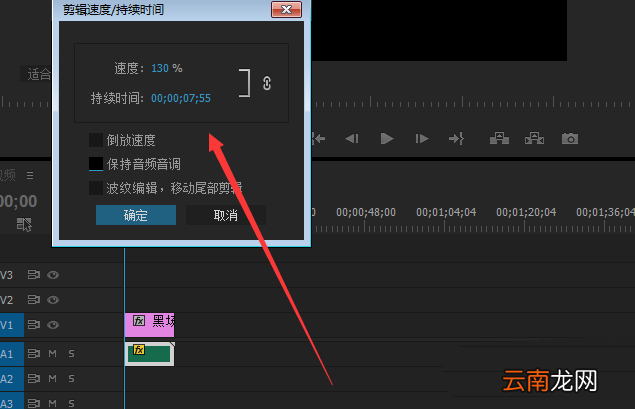Open the 适合 zoom level dropdown
The image size is (635, 409).
36,74
